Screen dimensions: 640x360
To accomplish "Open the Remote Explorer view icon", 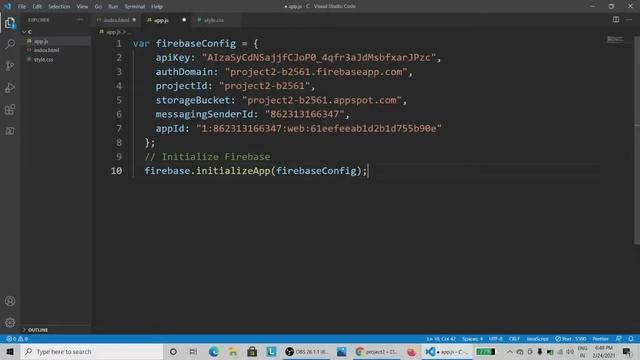I will pyautogui.click(x=10, y=131).
